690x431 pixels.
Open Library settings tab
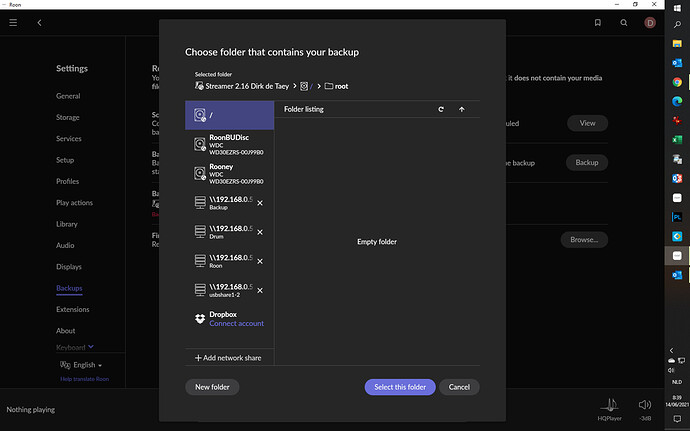[67, 224]
